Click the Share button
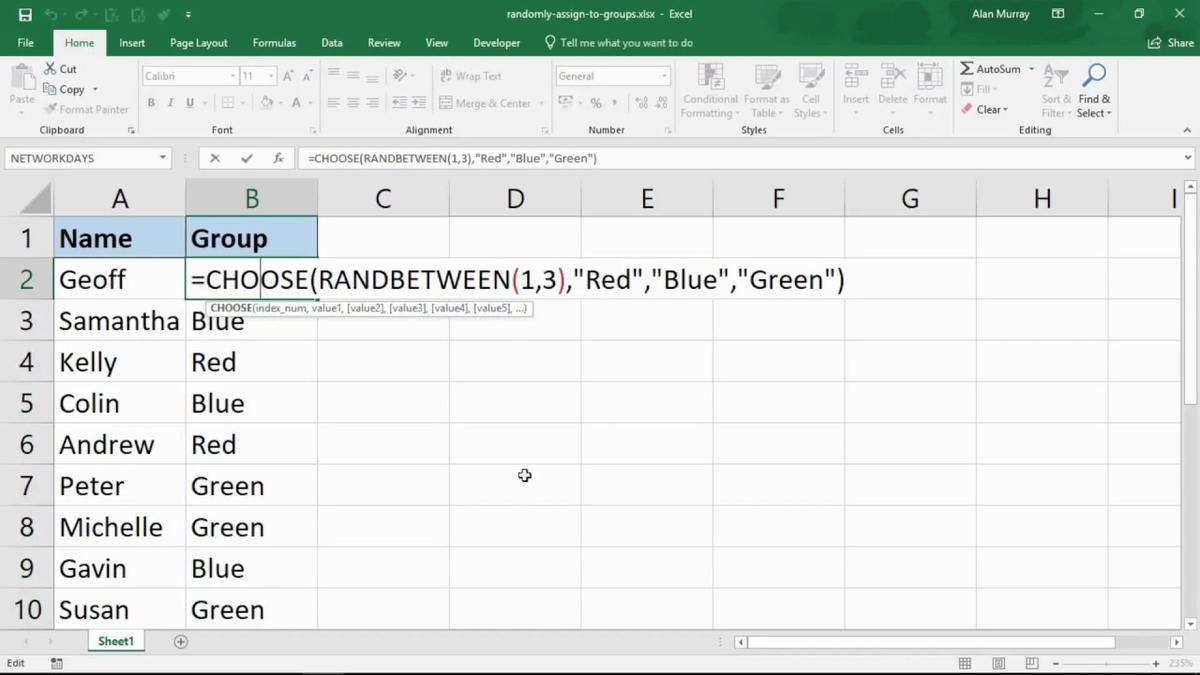The image size is (1200, 675). coord(1170,42)
